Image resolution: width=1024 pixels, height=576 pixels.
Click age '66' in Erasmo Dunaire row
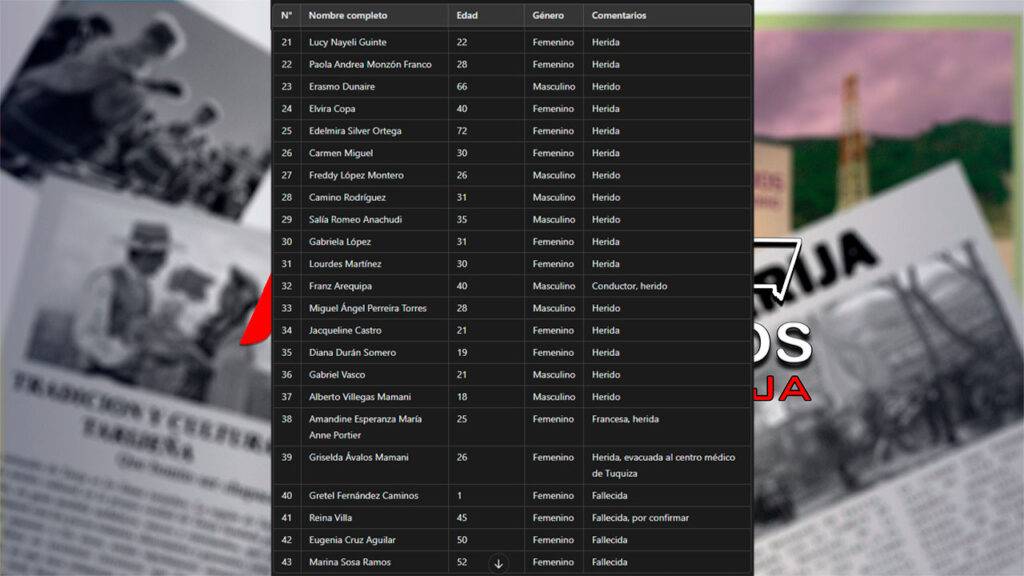click(x=462, y=87)
